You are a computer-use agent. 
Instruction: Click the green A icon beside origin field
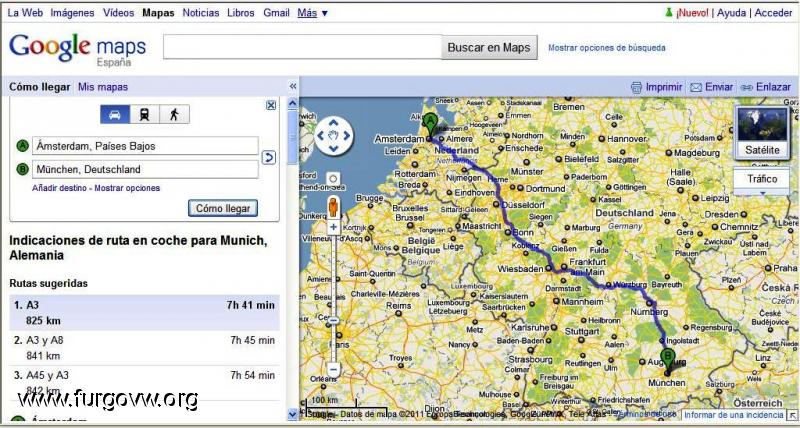coord(22,146)
